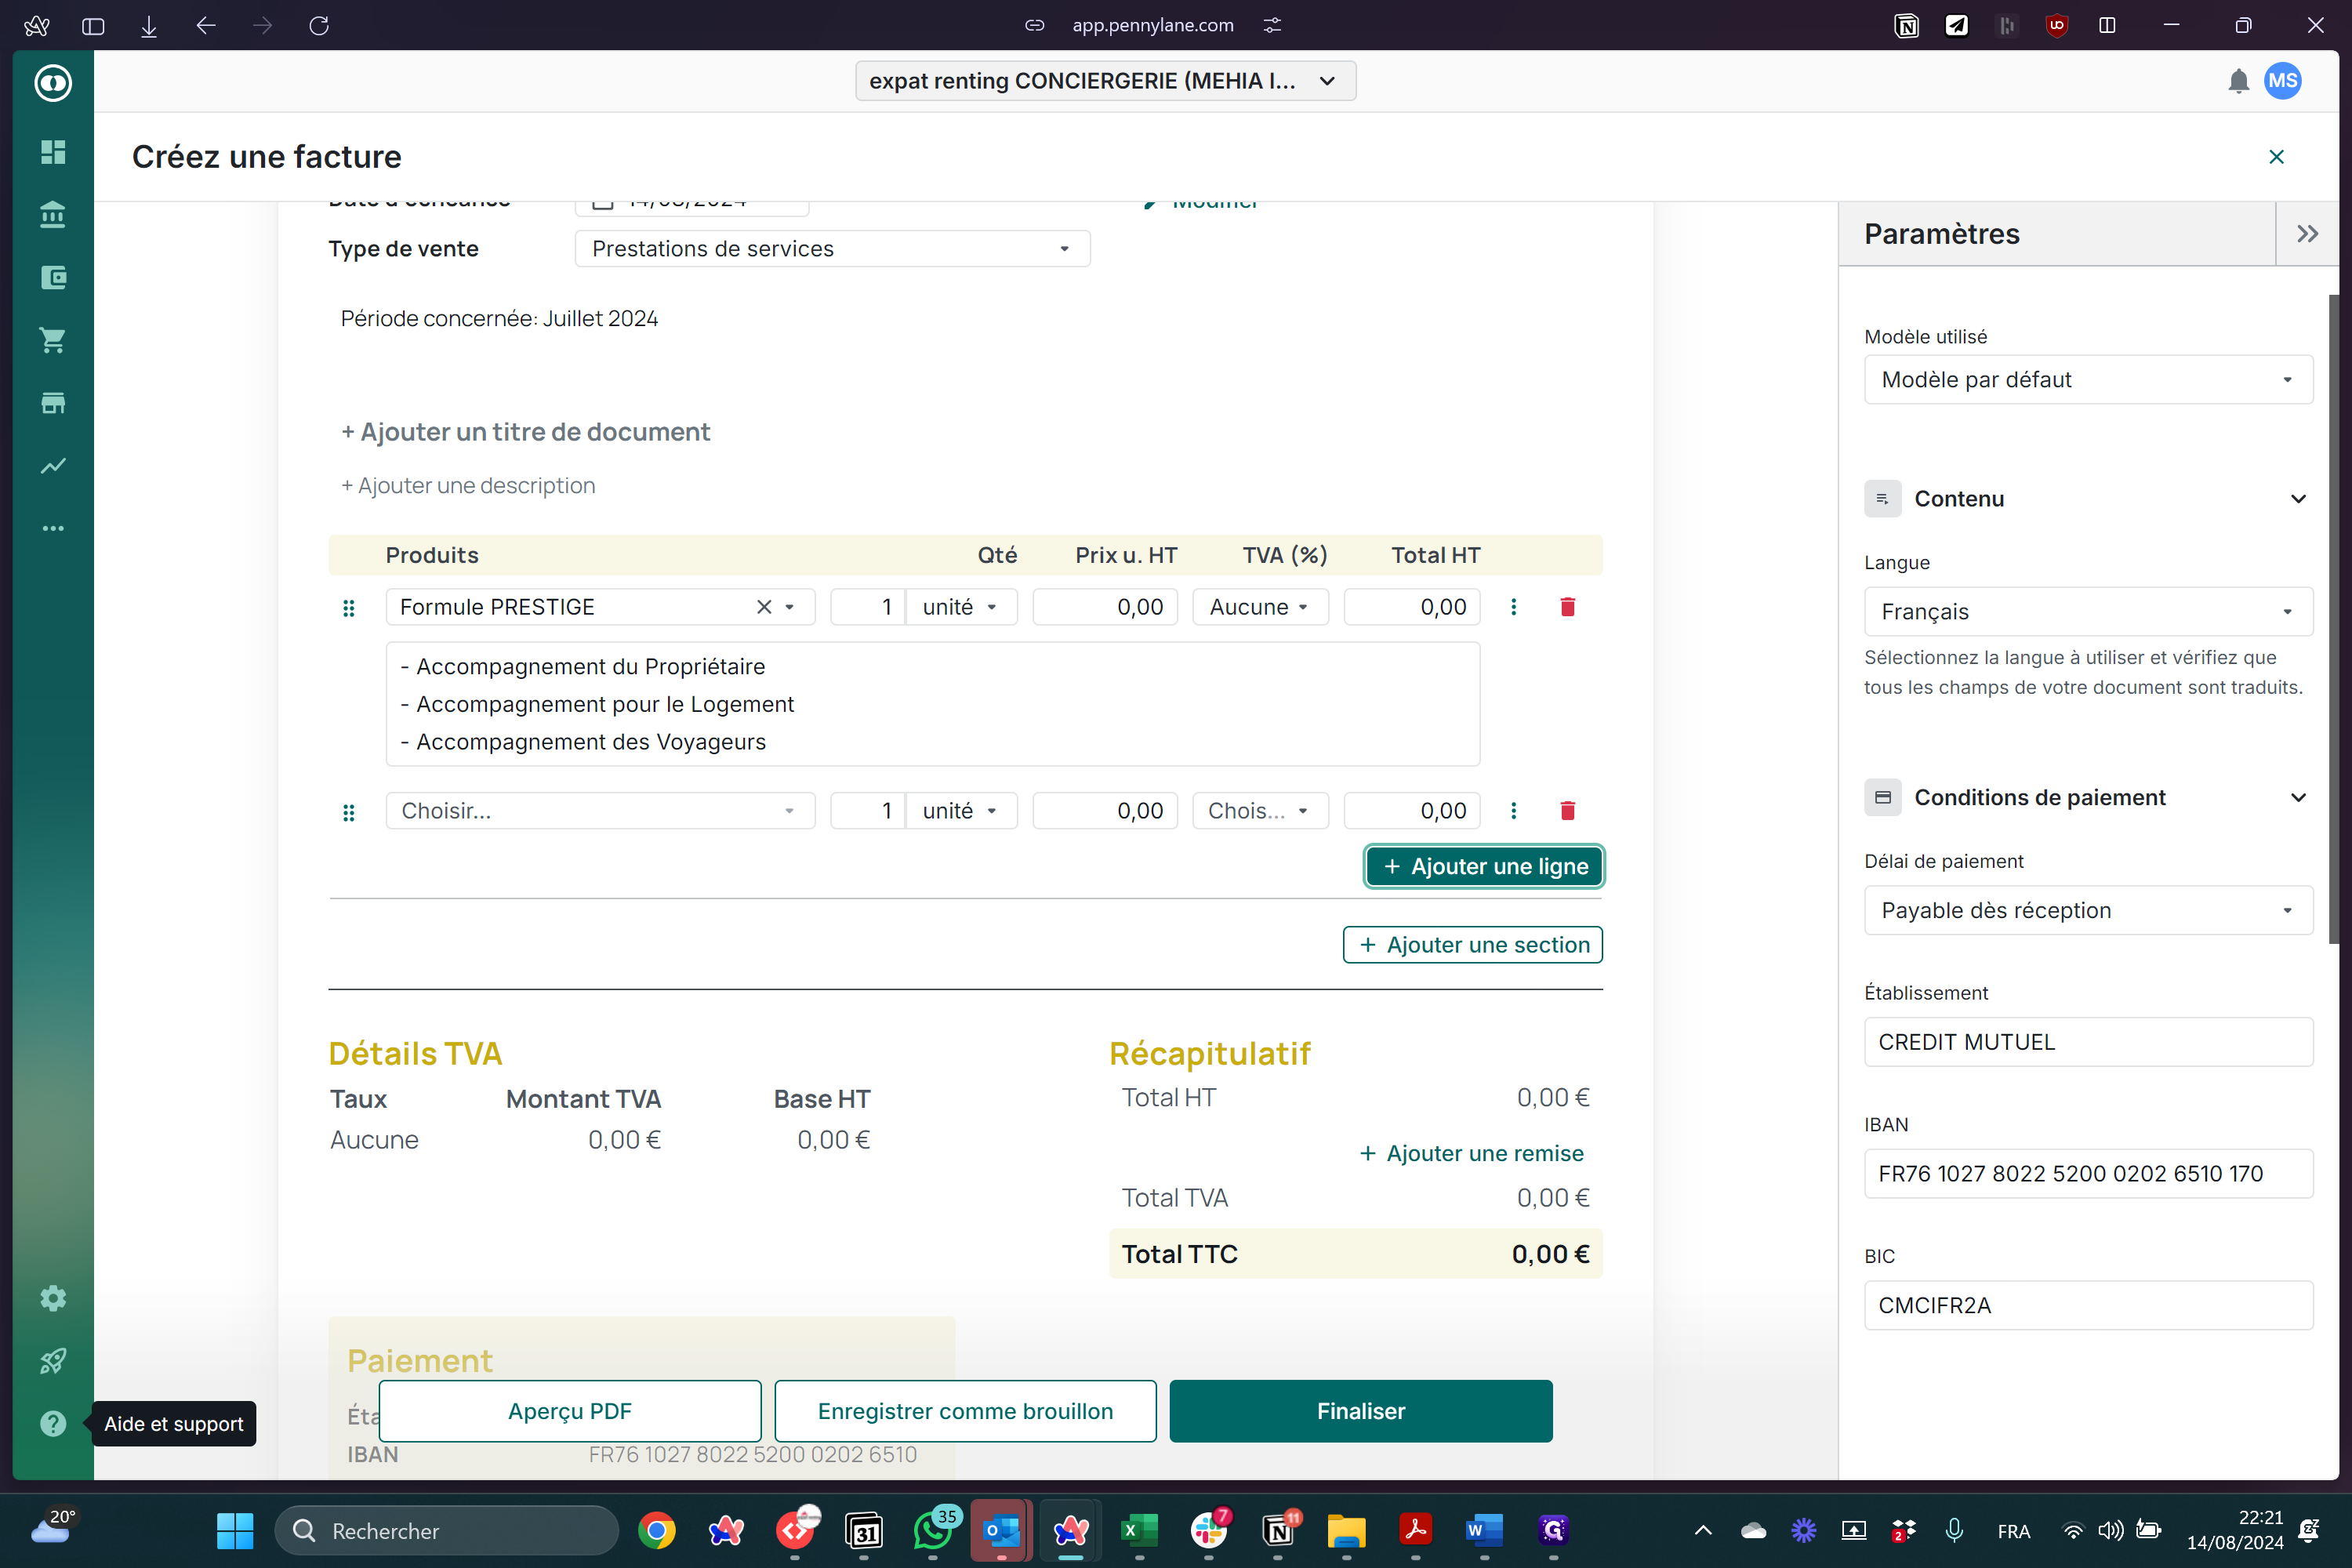2352x1568 pixels.
Task: Click the Finaliser button
Action: (1360, 1411)
